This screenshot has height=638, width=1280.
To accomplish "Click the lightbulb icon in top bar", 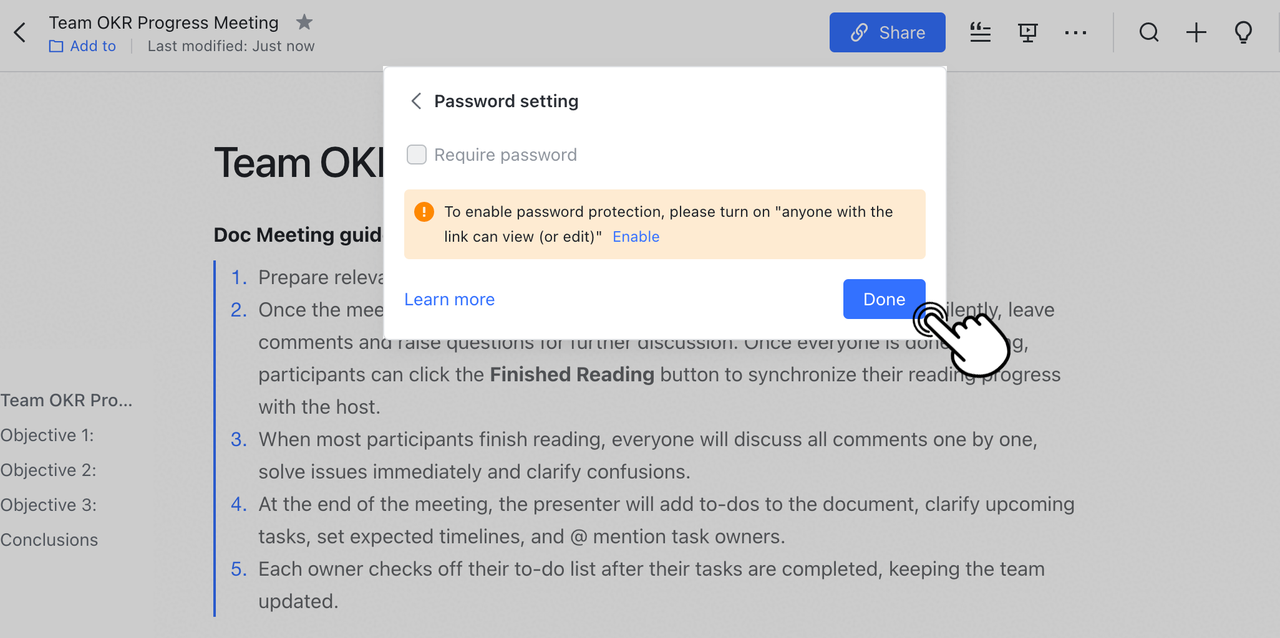I will [x=1243, y=33].
